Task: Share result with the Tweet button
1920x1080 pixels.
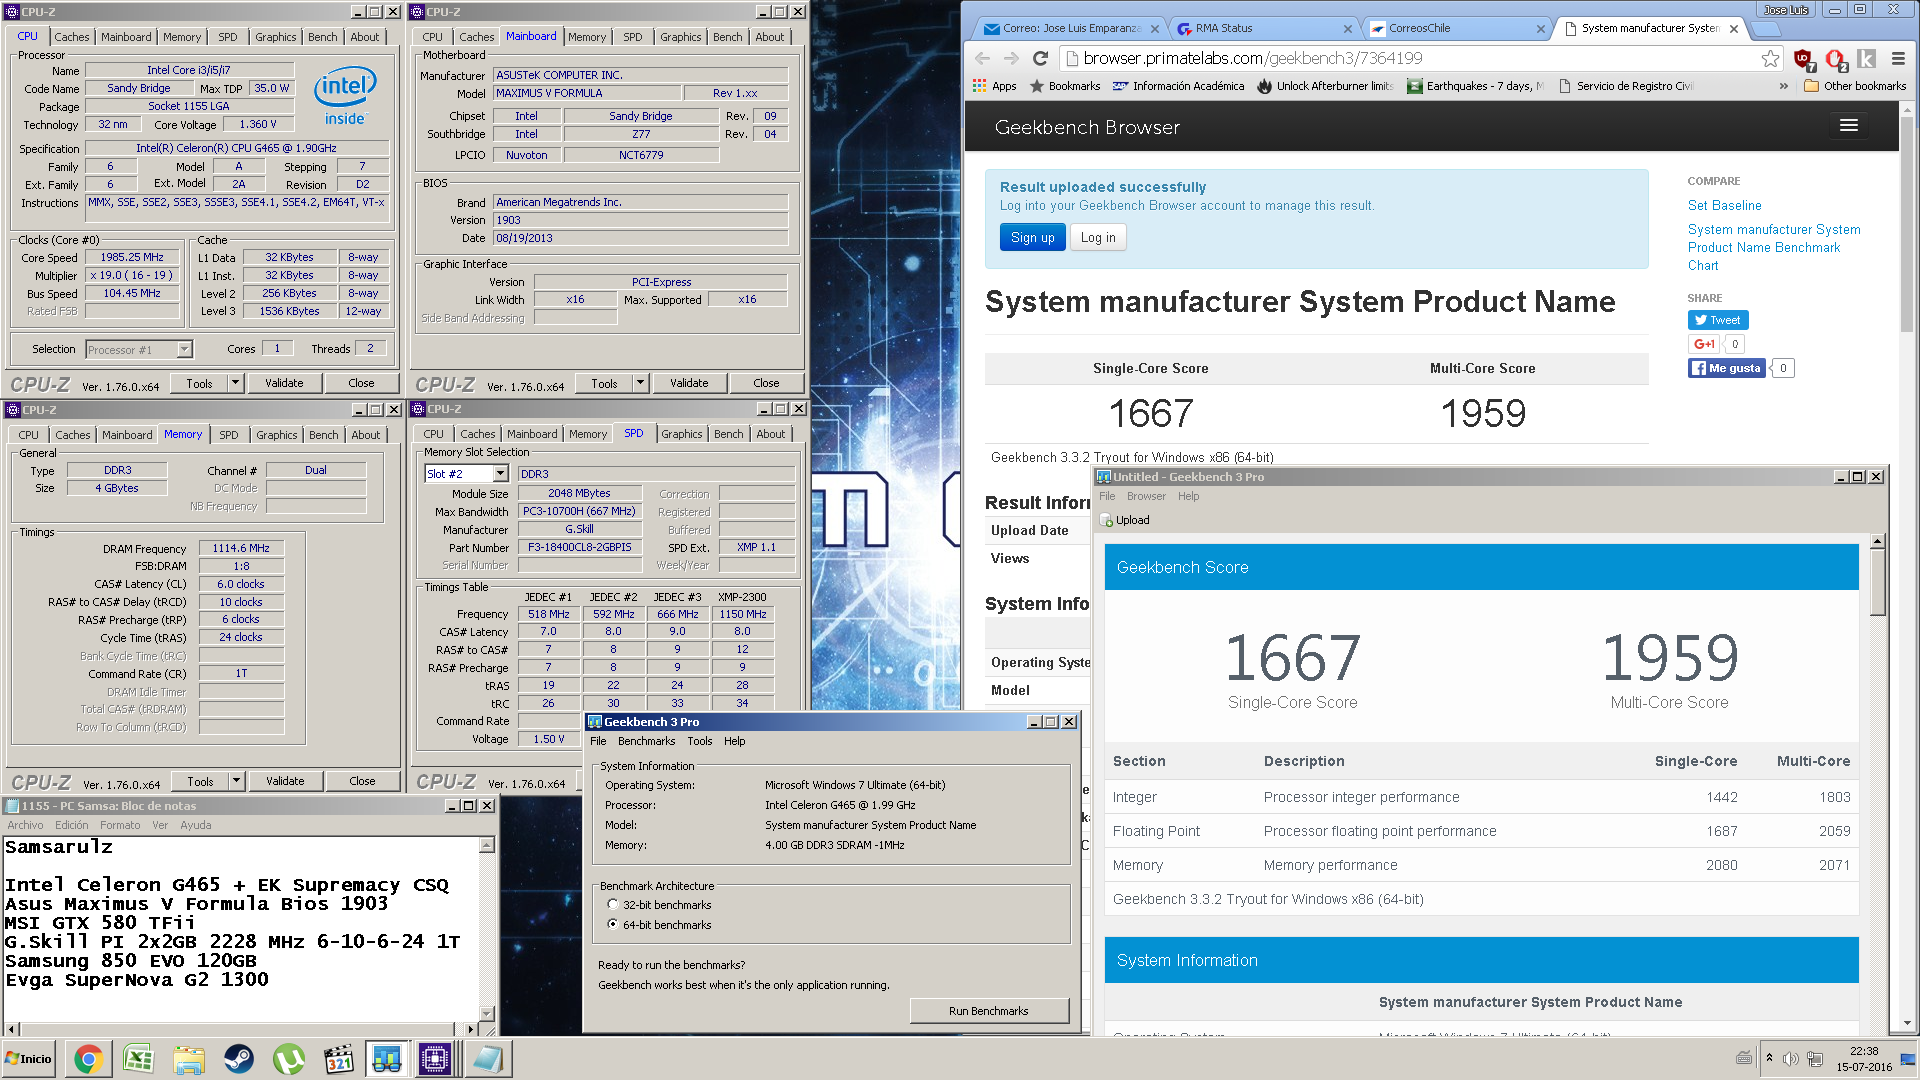Action: coord(1717,320)
